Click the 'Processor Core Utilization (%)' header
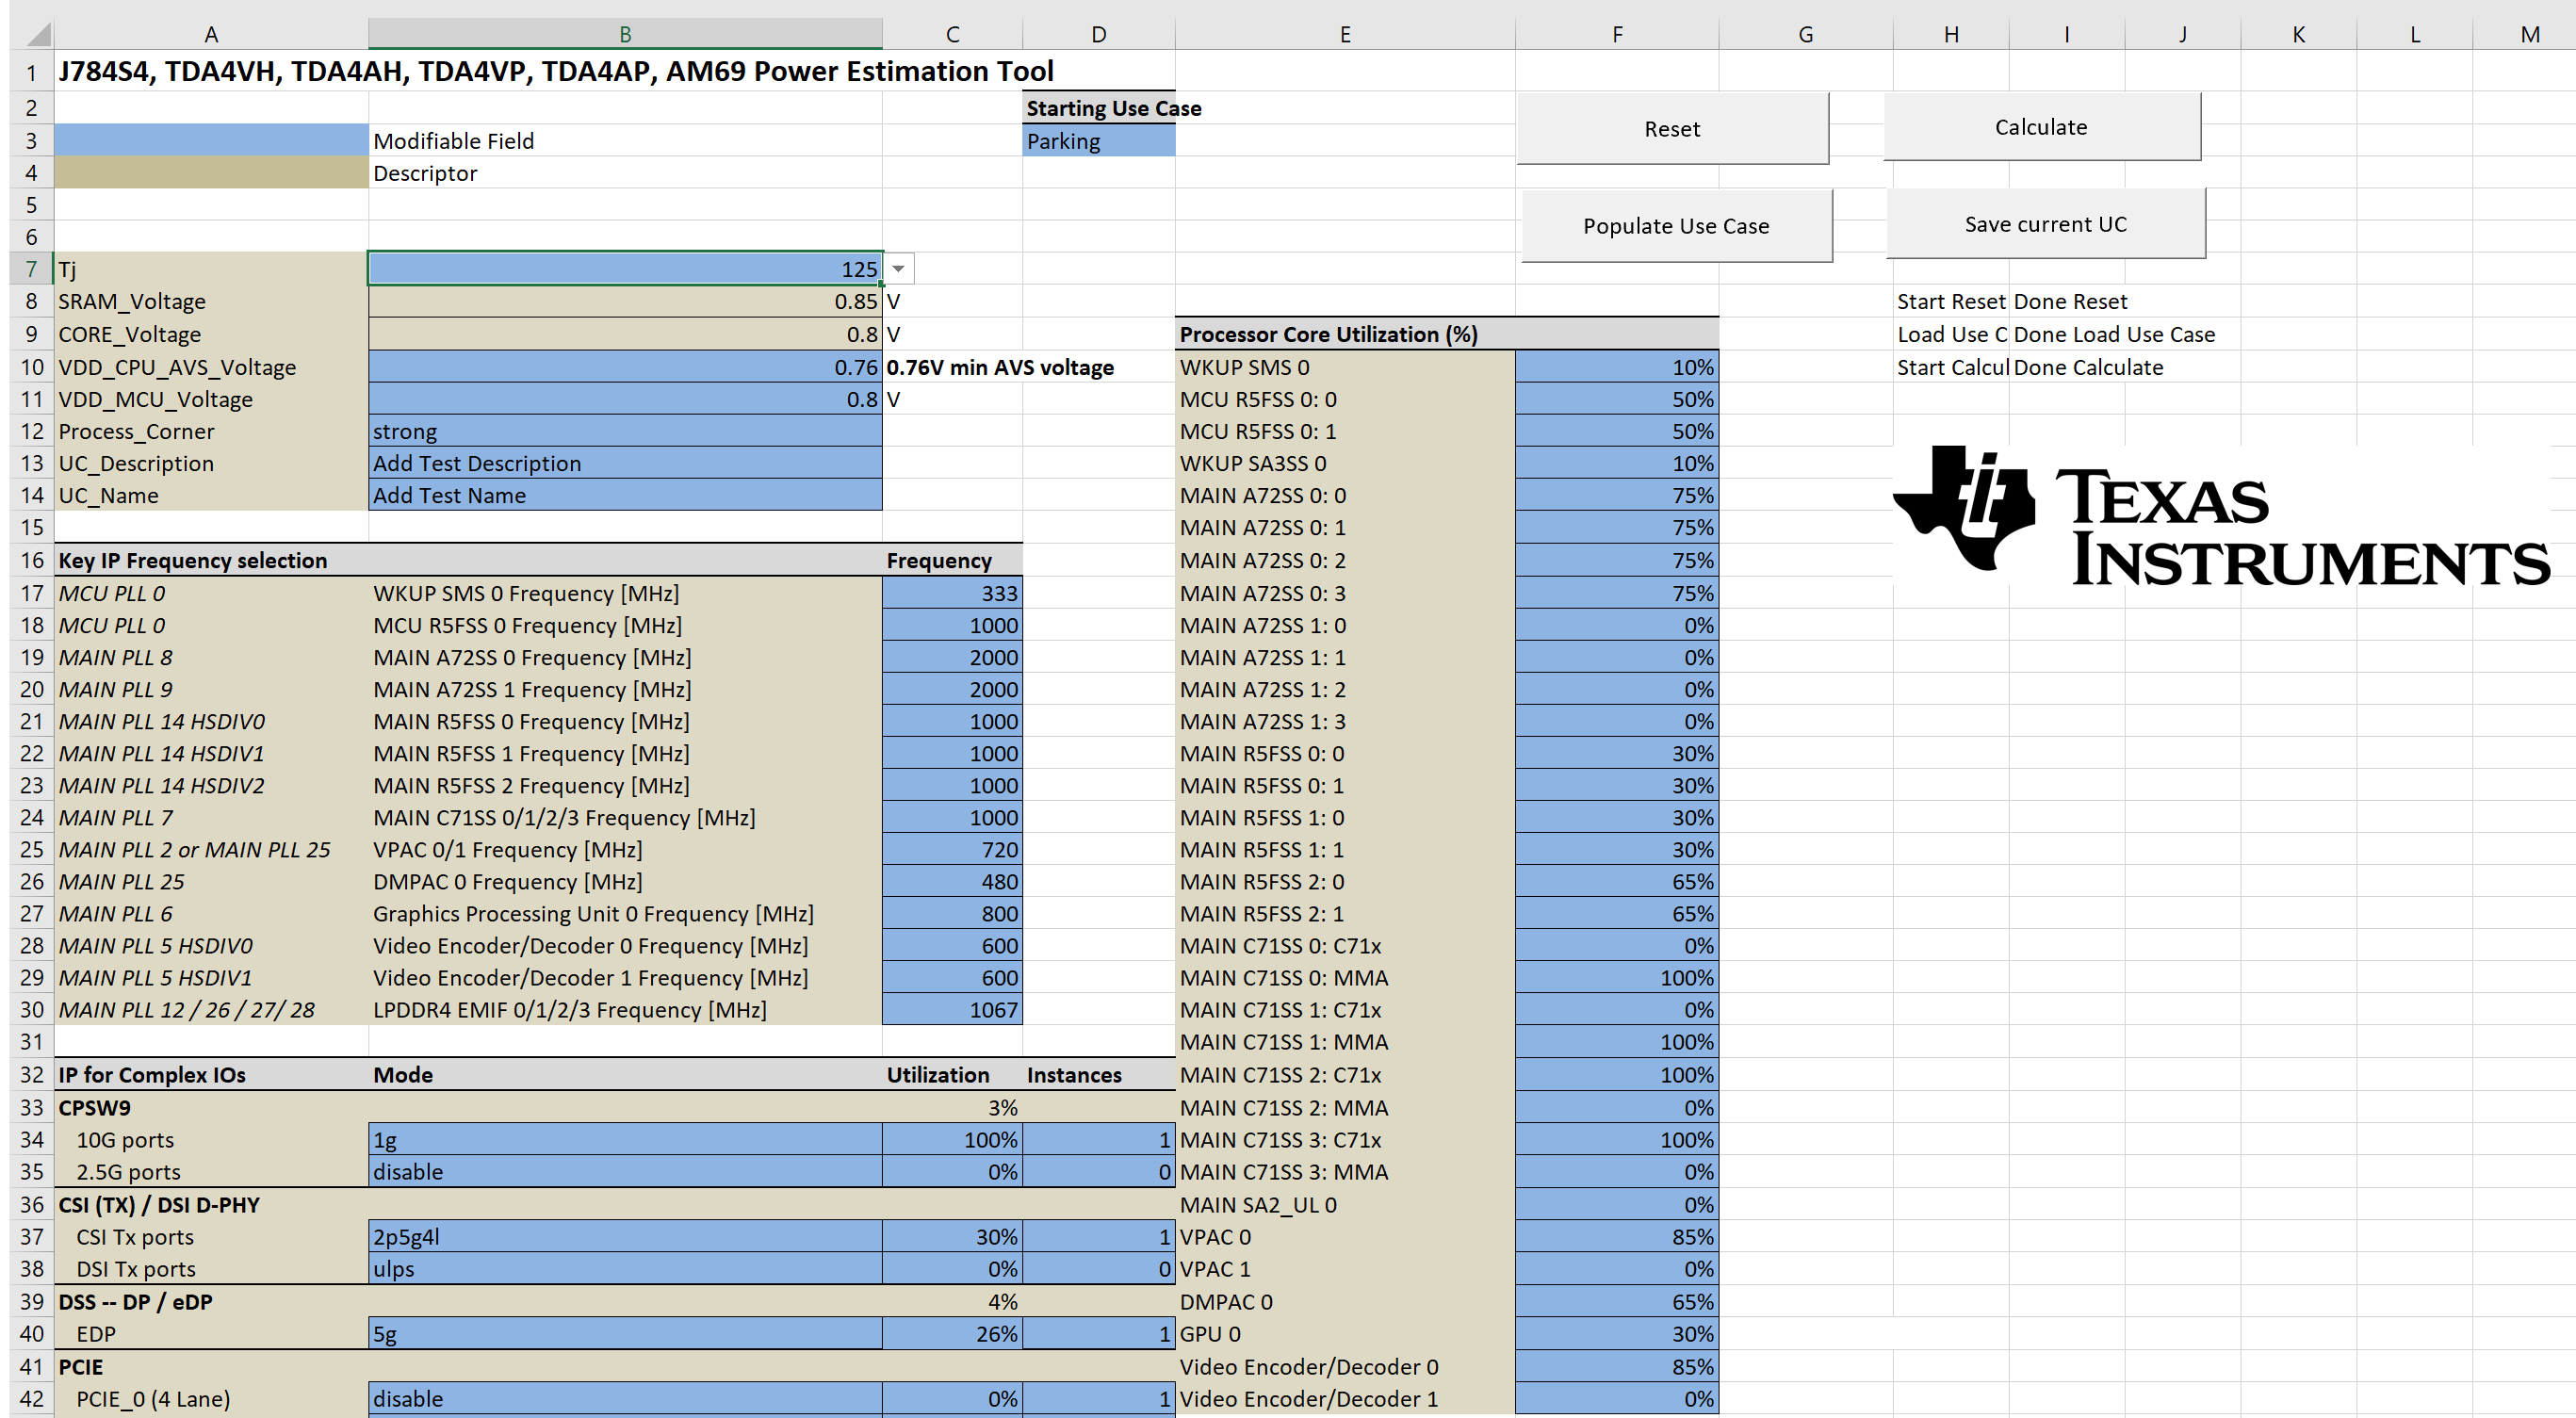The image size is (2576, 1418). (1328, 334)
